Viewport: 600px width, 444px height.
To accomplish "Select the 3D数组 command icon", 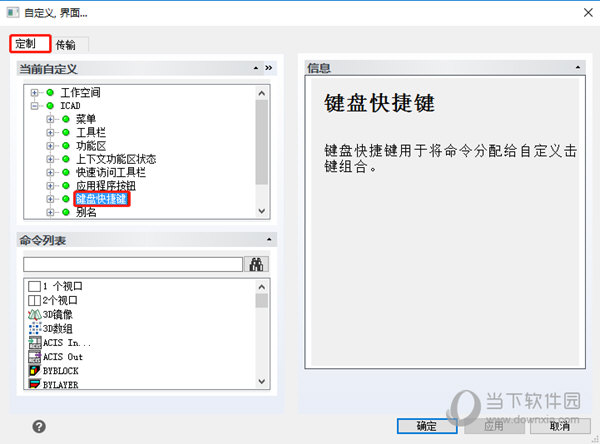I will point(34,328).
